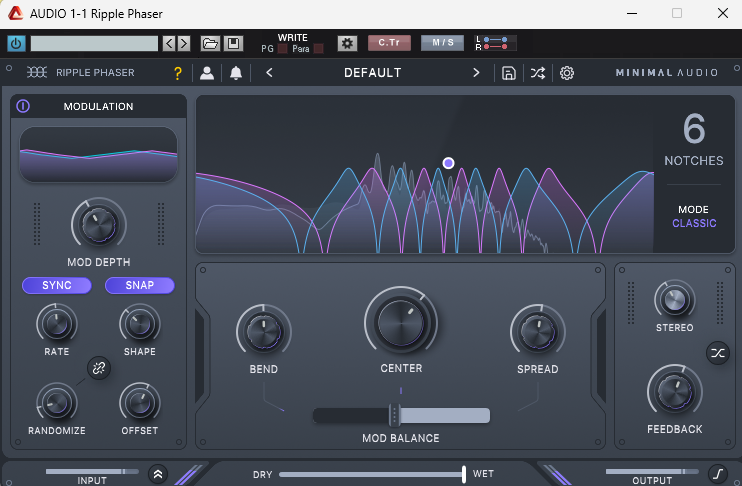Enable the PG write checkbox
The width and height of the screenshot is (742, 486).
(x=283, y=49)
